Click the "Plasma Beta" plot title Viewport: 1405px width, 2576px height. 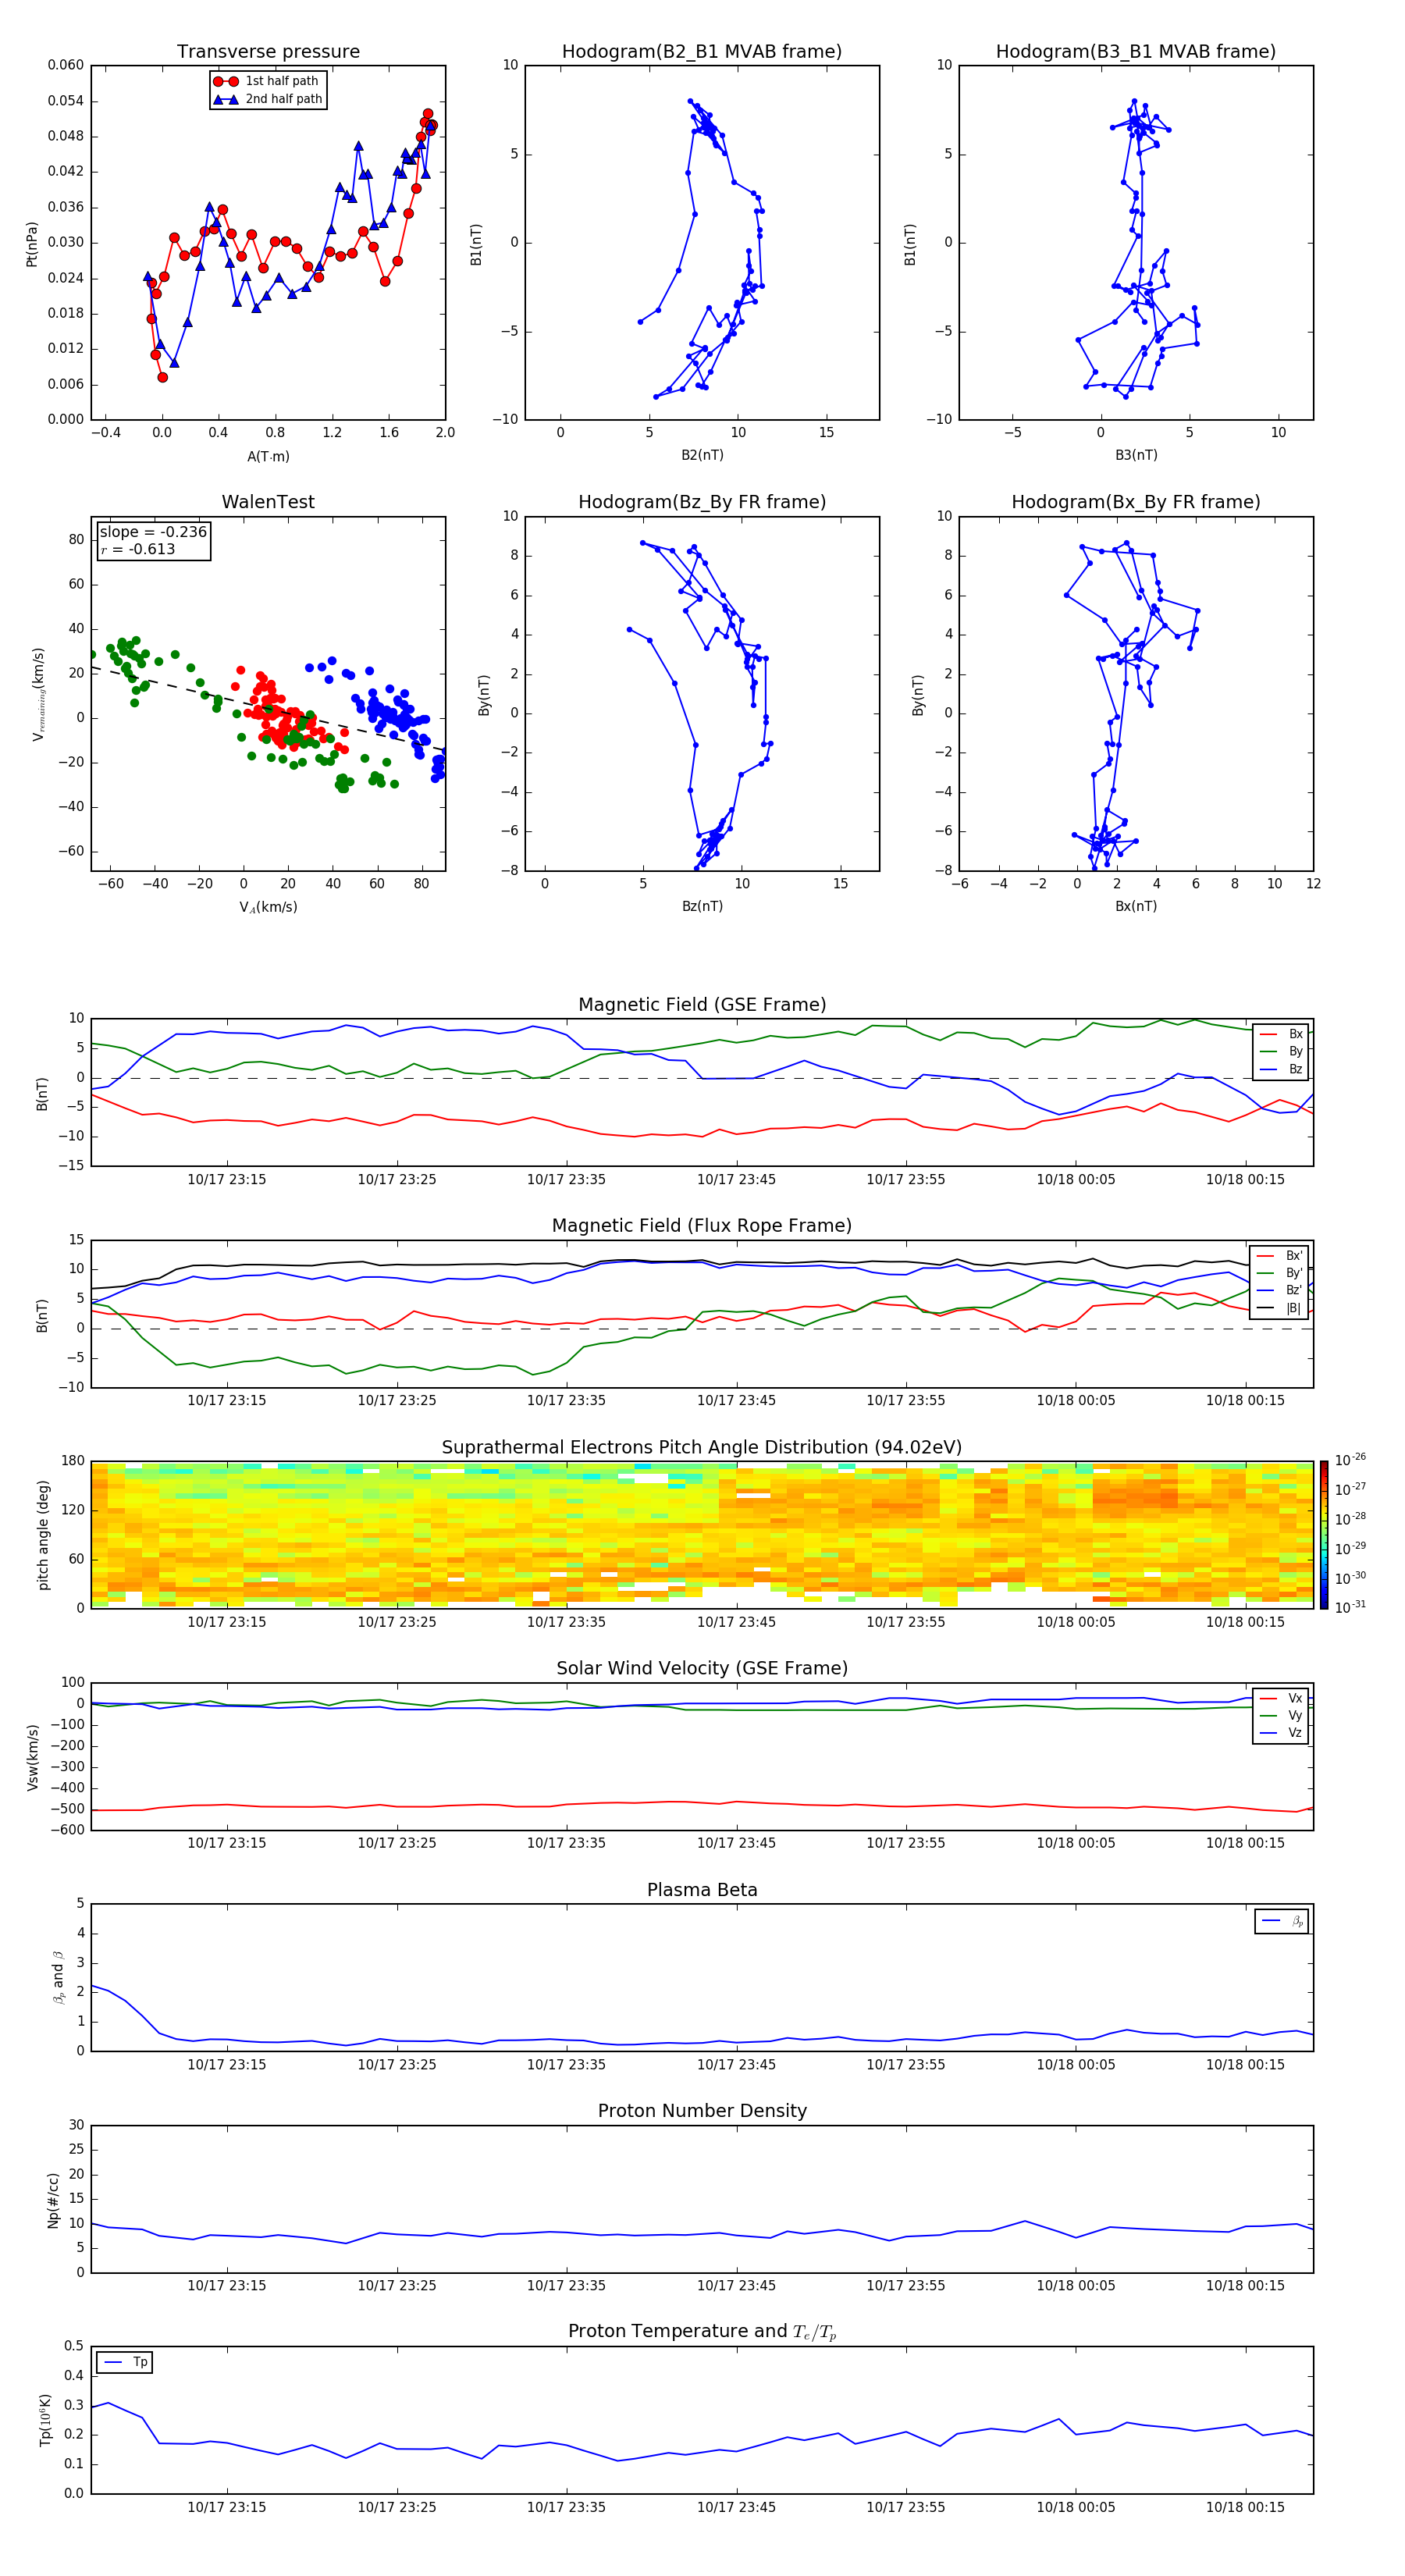(x=702, y=1891)
